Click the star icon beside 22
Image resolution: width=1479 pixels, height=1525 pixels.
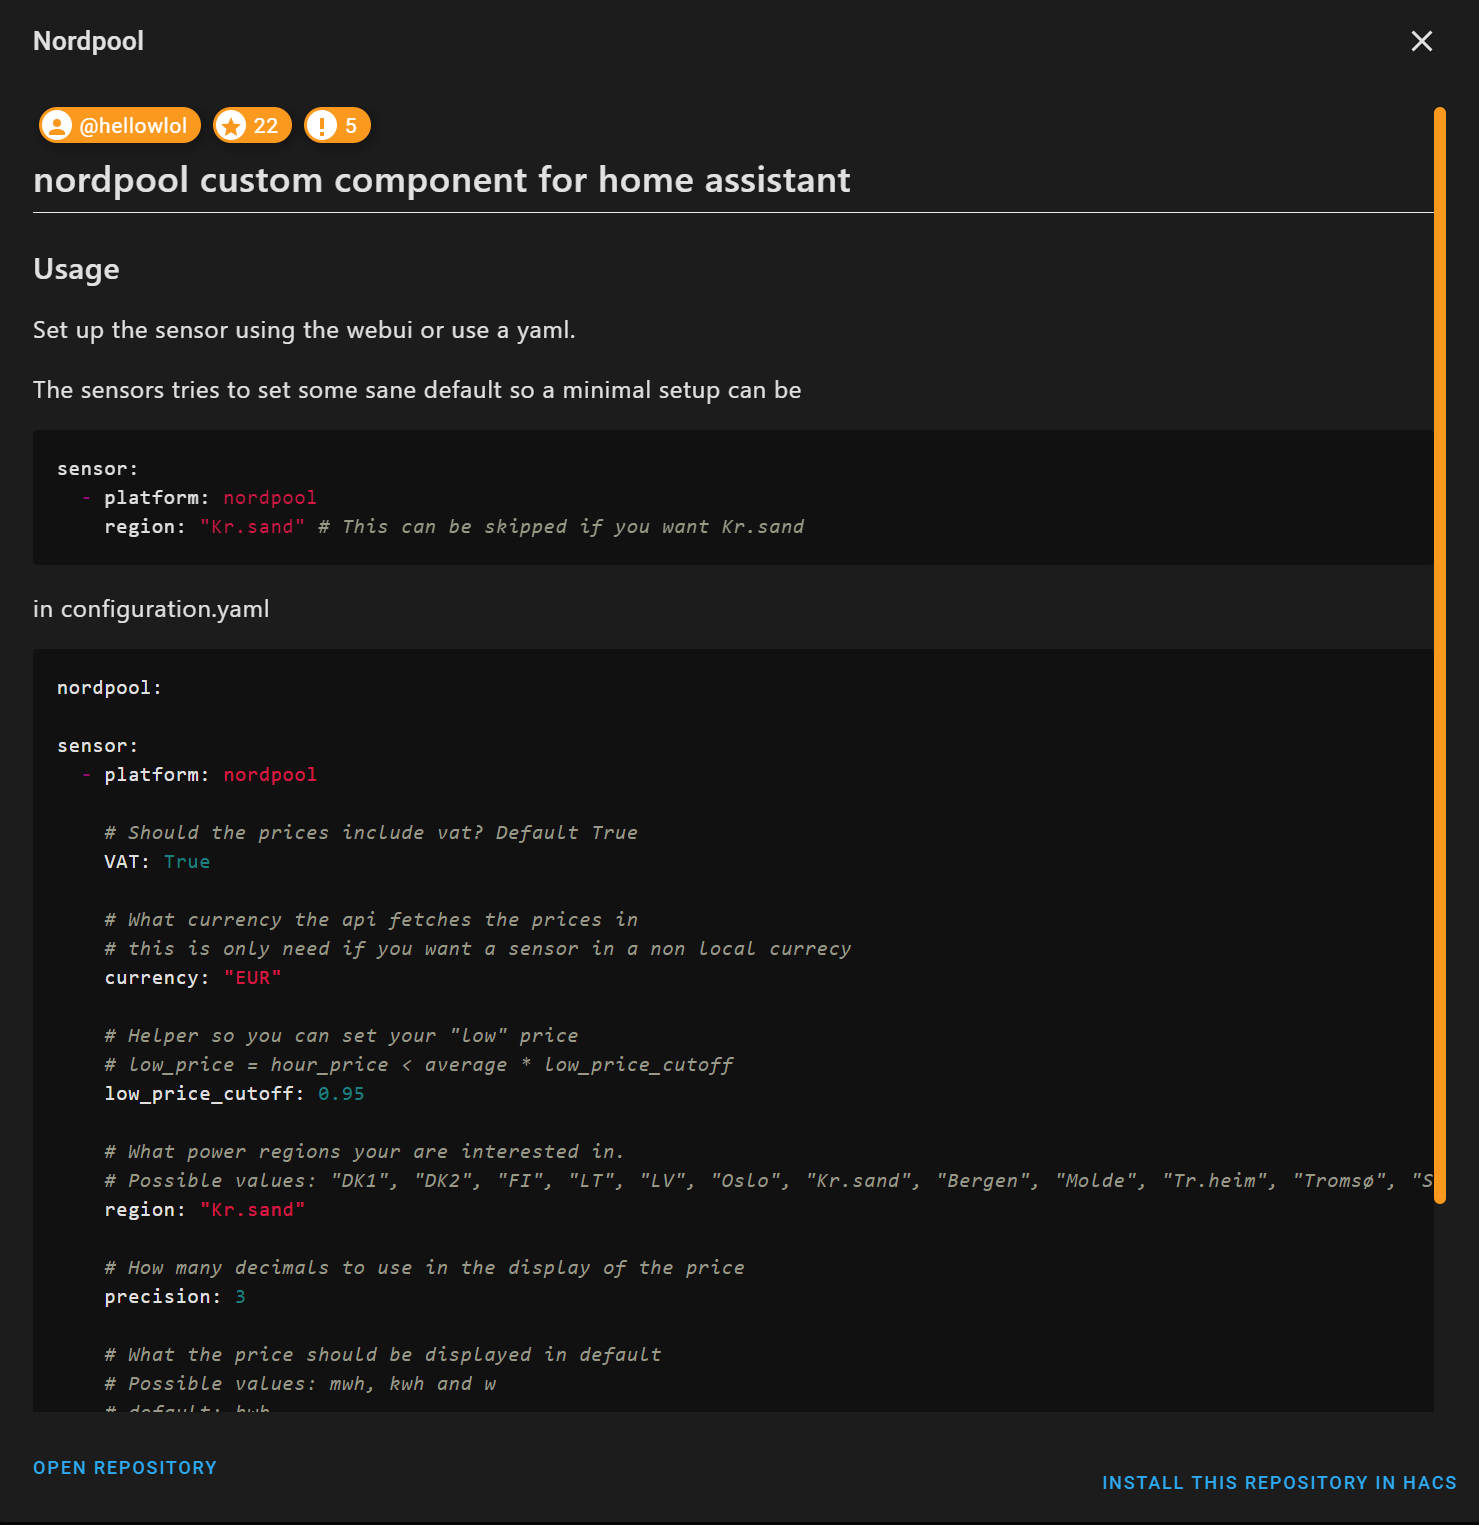[231, 126]
